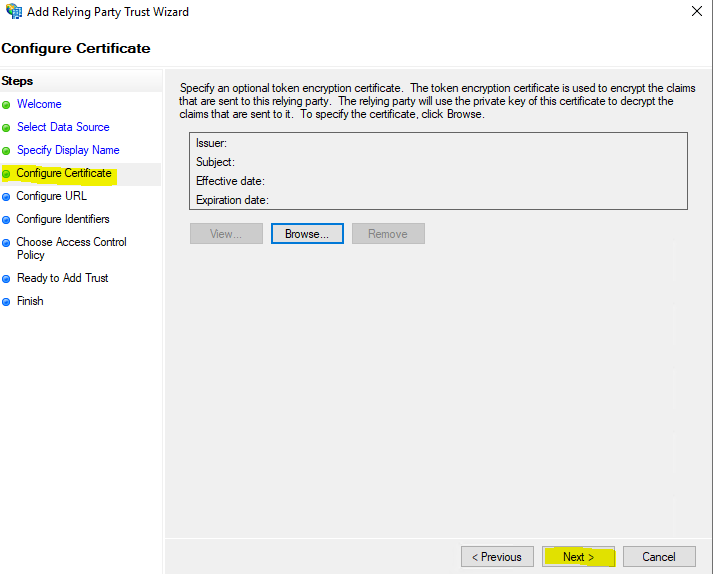Click the Steps panel header

tap(17, 81)
